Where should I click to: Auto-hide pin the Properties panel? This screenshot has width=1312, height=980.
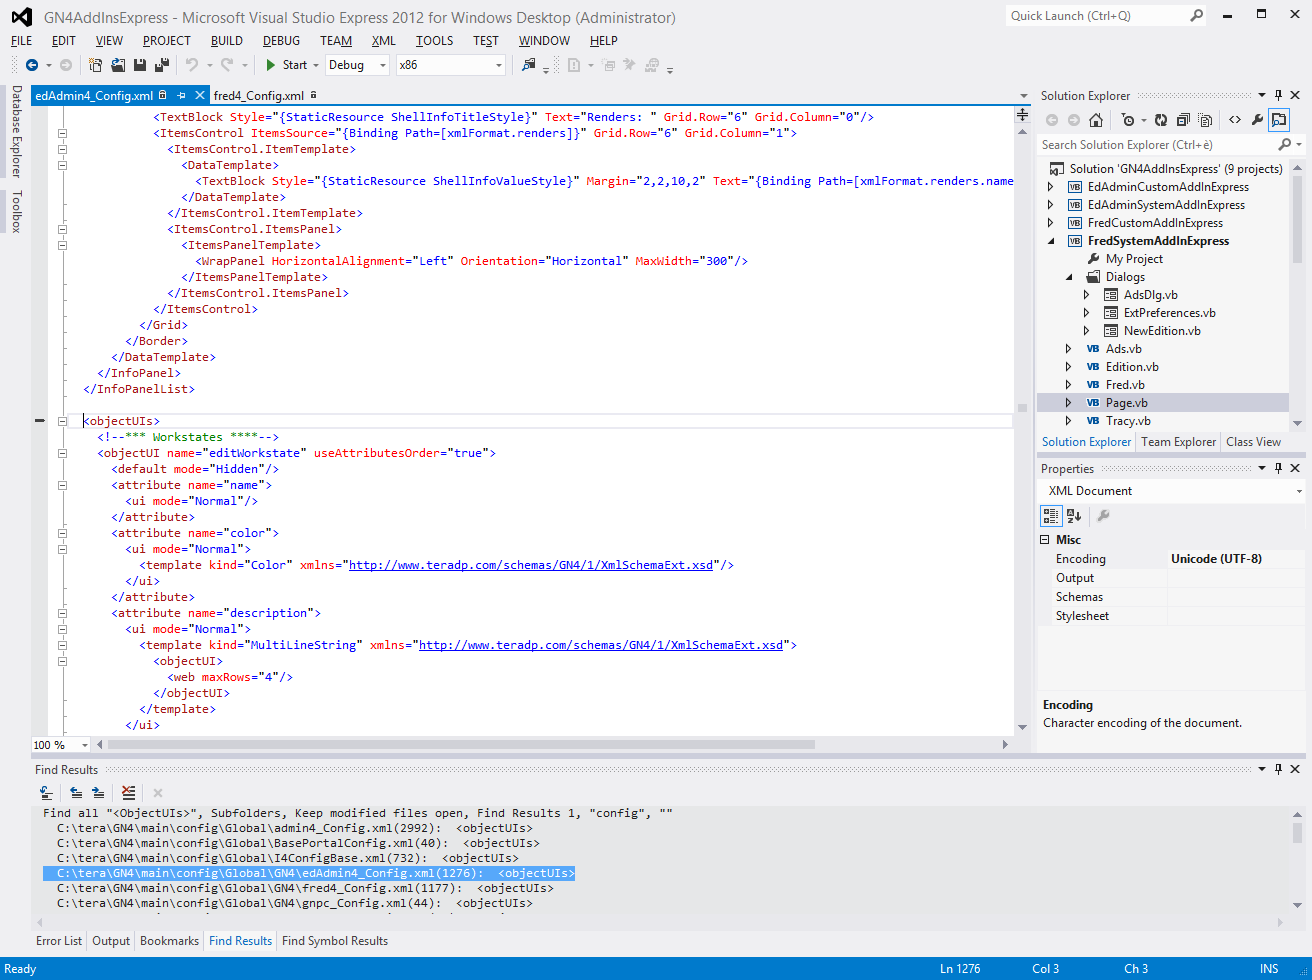(x=1278, y=468)
